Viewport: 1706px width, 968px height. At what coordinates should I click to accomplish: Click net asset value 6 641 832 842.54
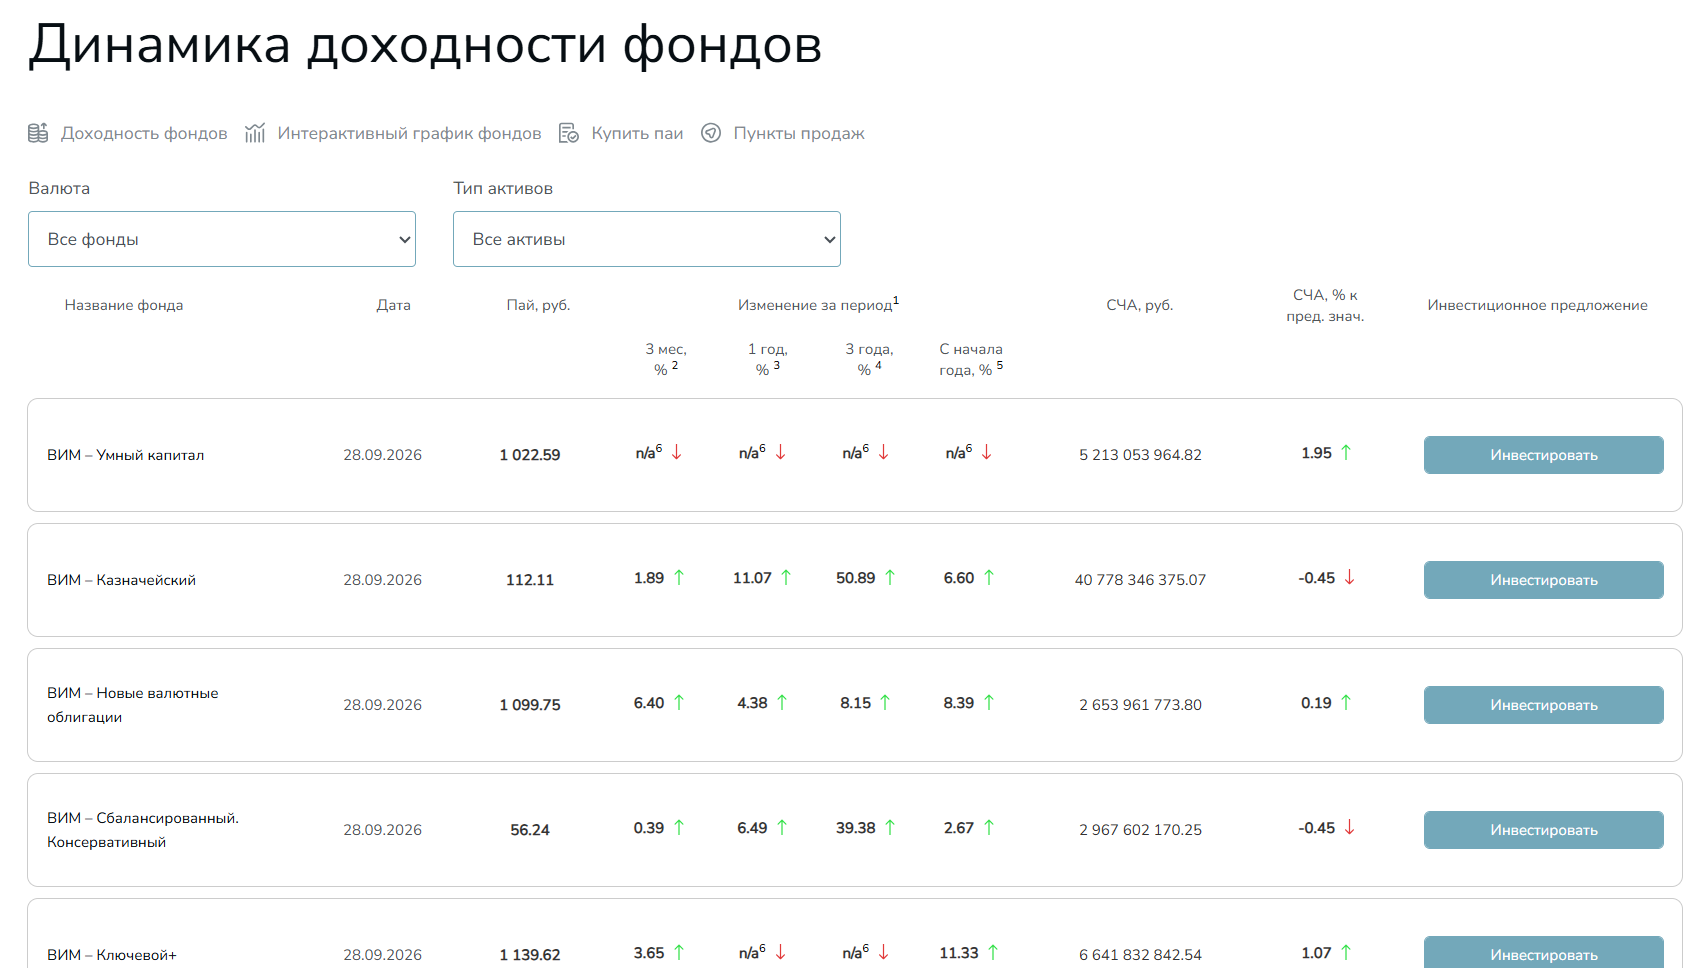click(x=1140, y=955)
